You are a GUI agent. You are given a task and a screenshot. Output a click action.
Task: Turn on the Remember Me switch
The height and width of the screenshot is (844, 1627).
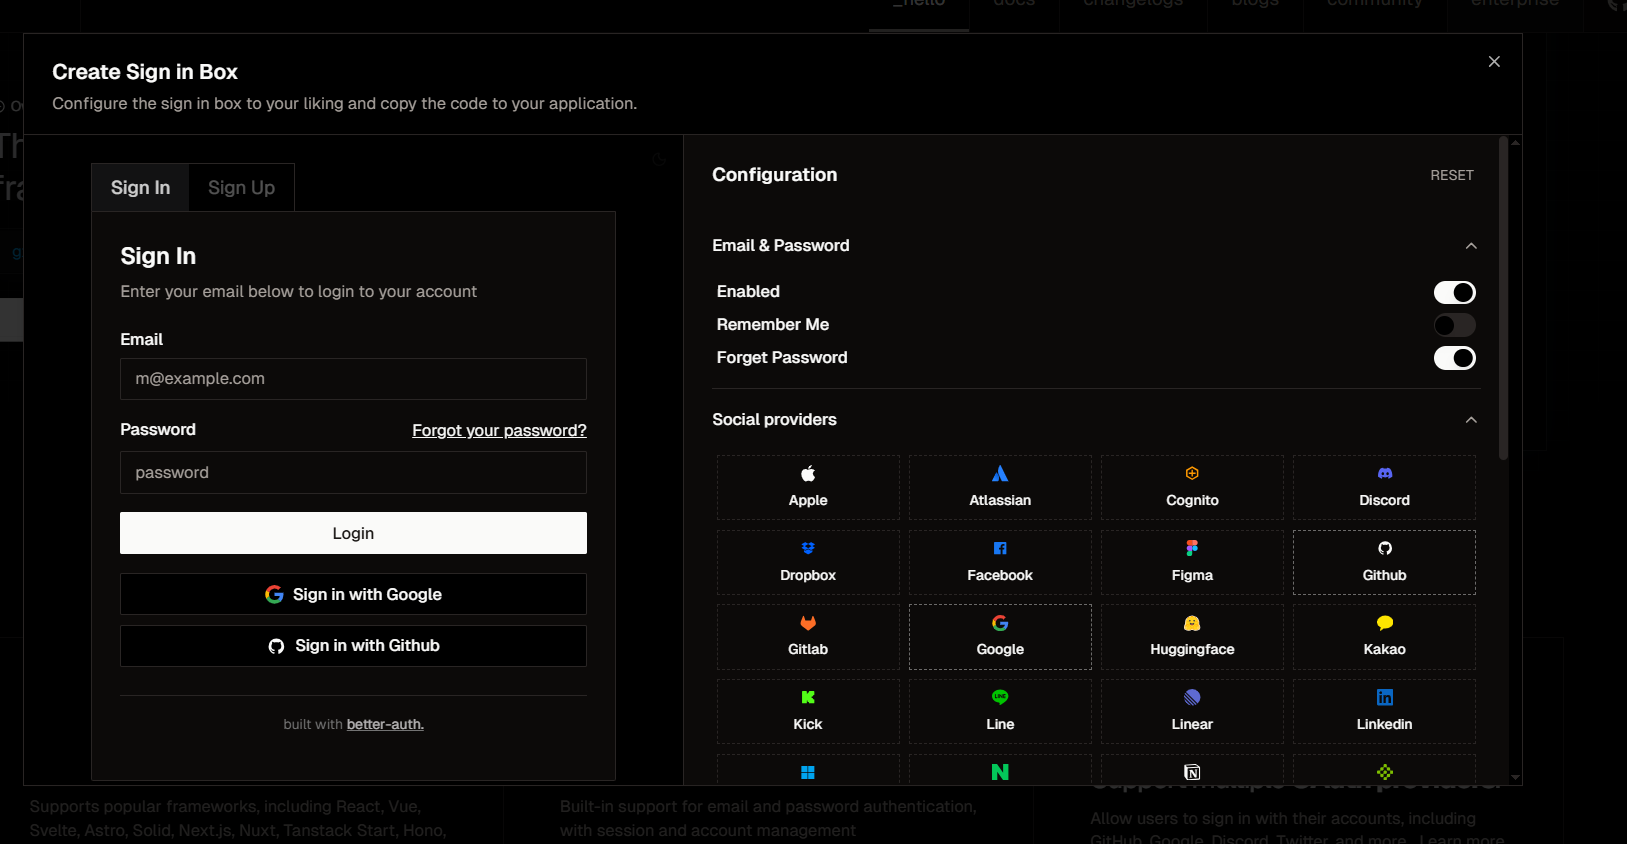click(1454, 325)
